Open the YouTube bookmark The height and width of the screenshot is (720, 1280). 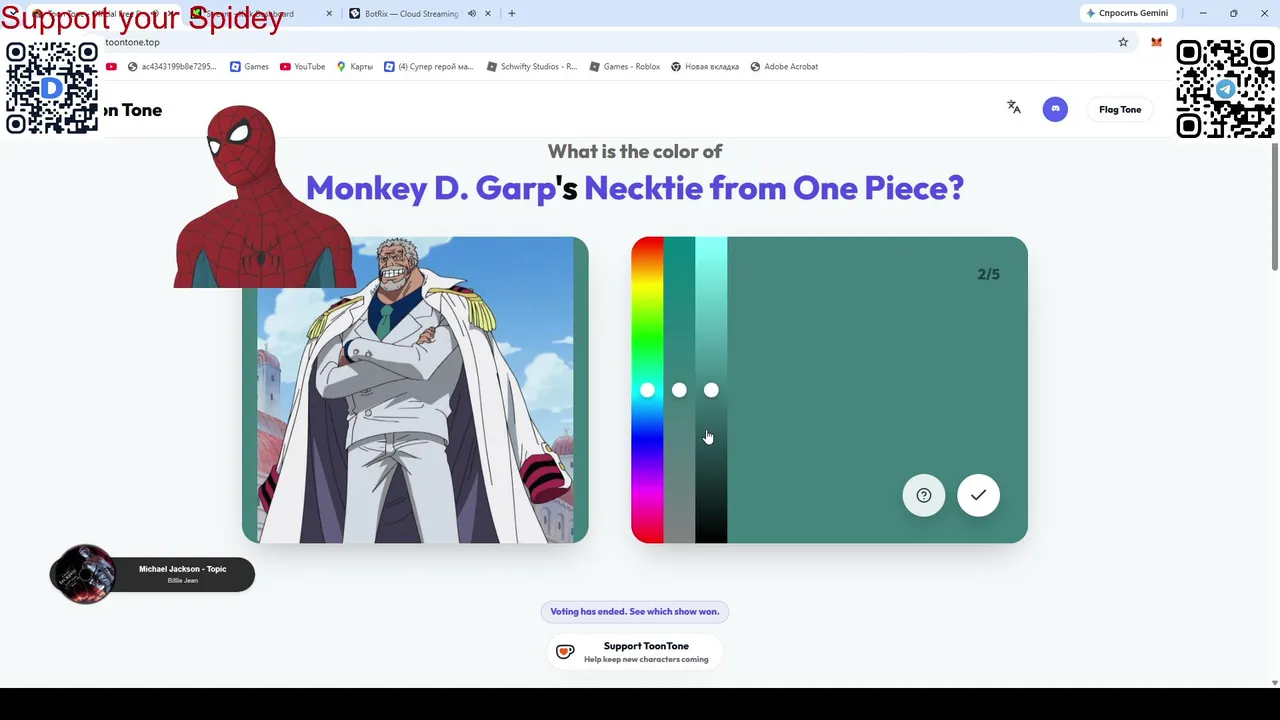click(x=302, y=67)
